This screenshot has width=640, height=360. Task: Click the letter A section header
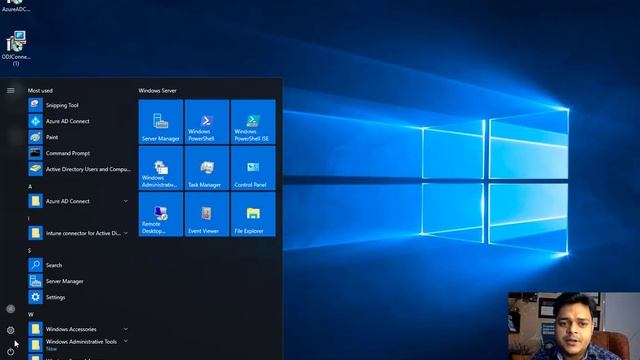[30, 186]
